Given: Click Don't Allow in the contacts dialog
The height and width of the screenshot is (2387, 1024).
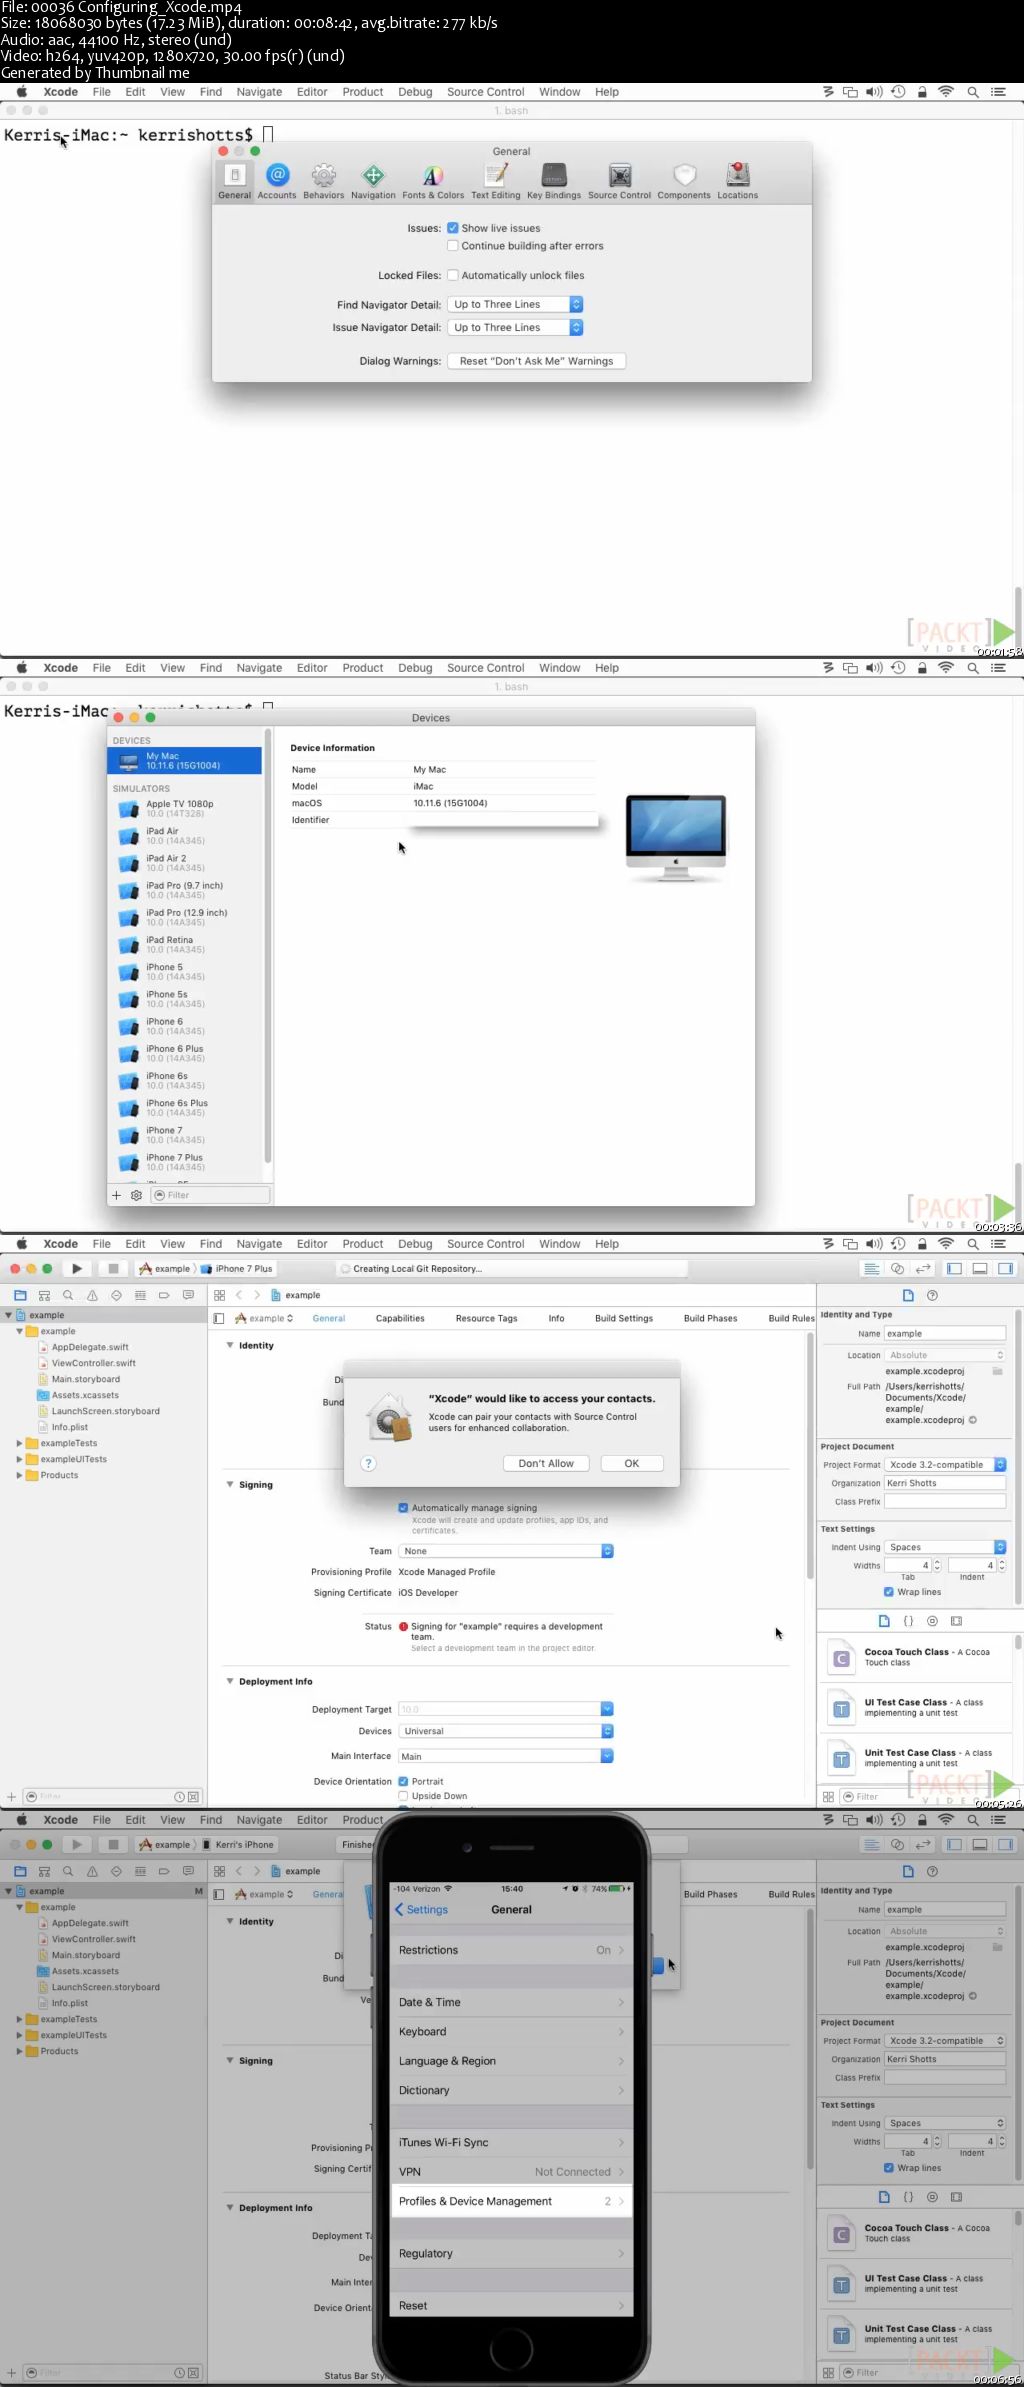Looking at the screenshot, I should tap(546, 1463).
